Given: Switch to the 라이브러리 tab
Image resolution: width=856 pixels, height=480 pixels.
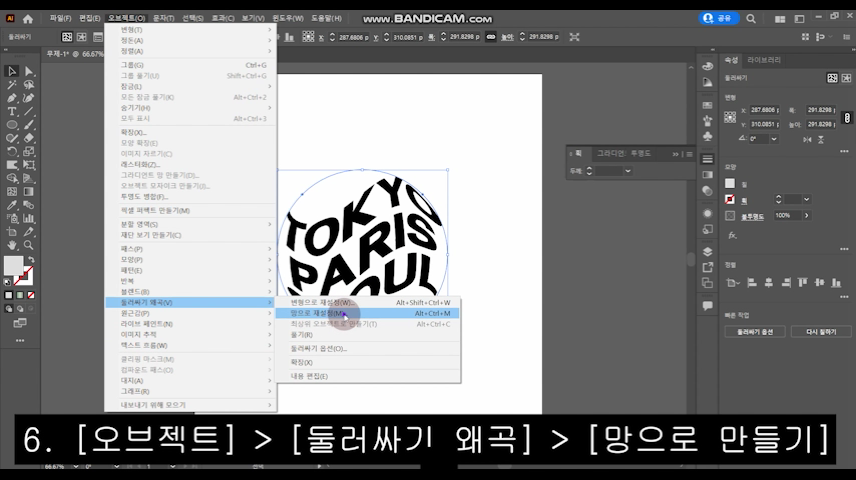Looking at the screenshot, I should click(764, 60).
